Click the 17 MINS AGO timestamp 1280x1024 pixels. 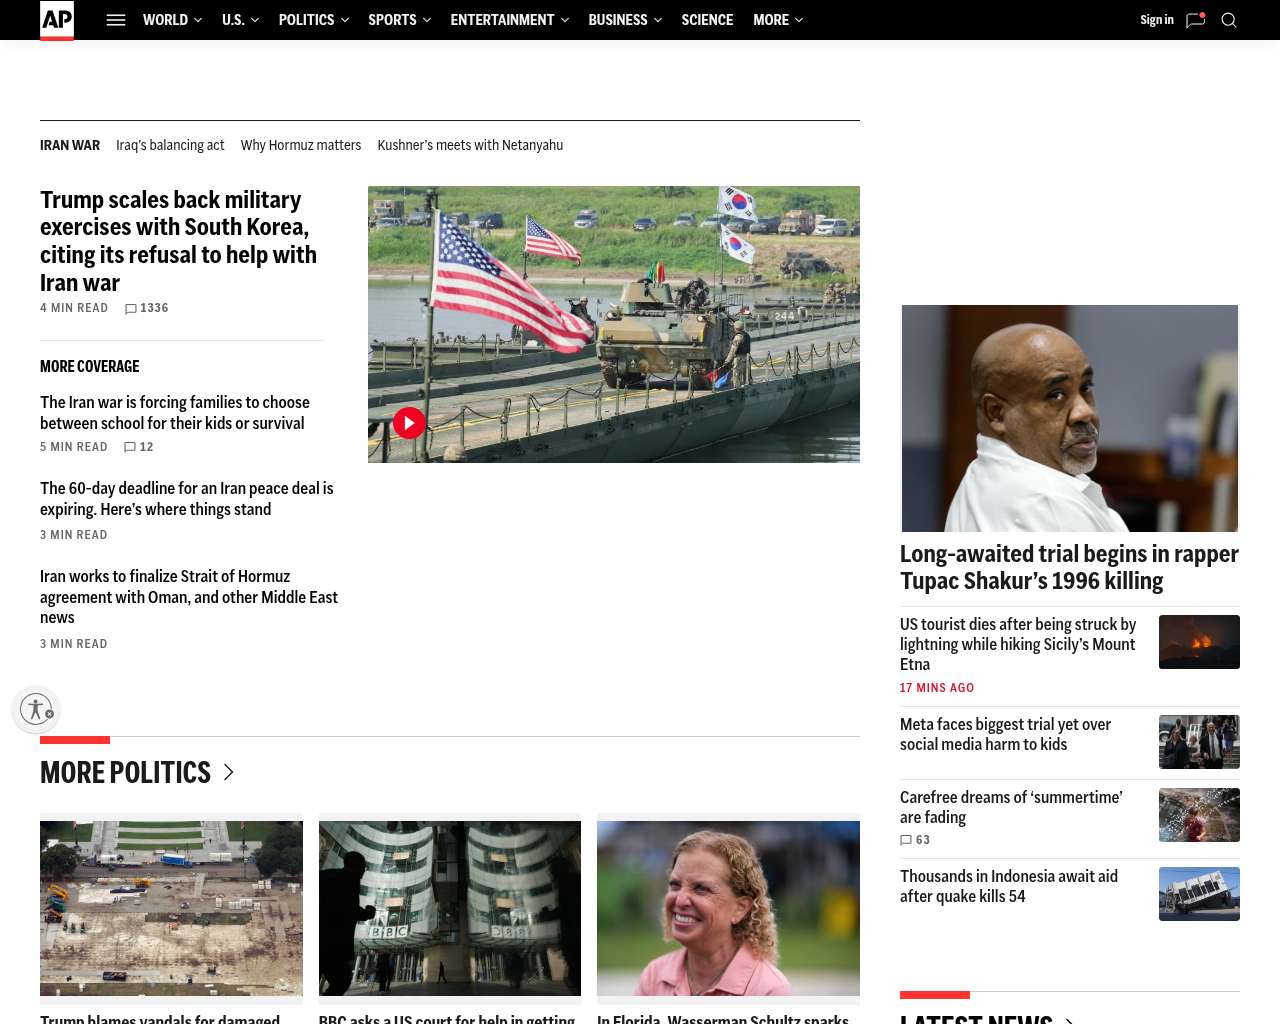[937, 688]
